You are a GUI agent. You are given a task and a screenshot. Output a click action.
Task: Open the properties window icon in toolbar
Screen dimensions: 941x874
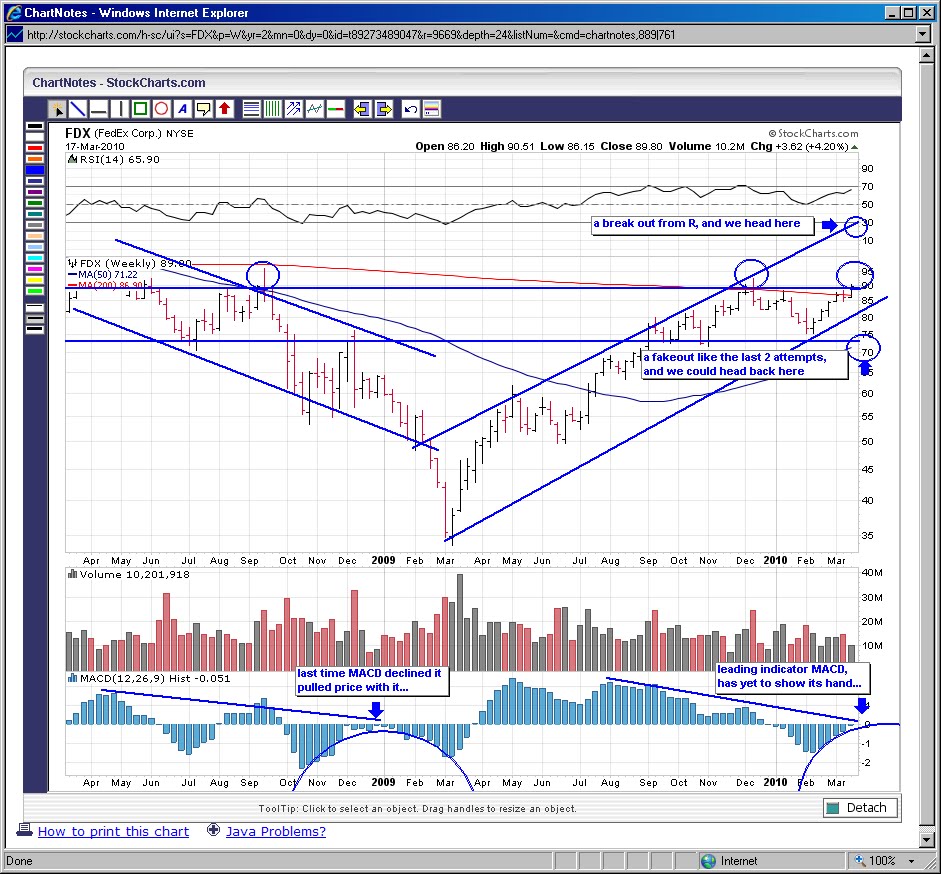coord(431,109)
